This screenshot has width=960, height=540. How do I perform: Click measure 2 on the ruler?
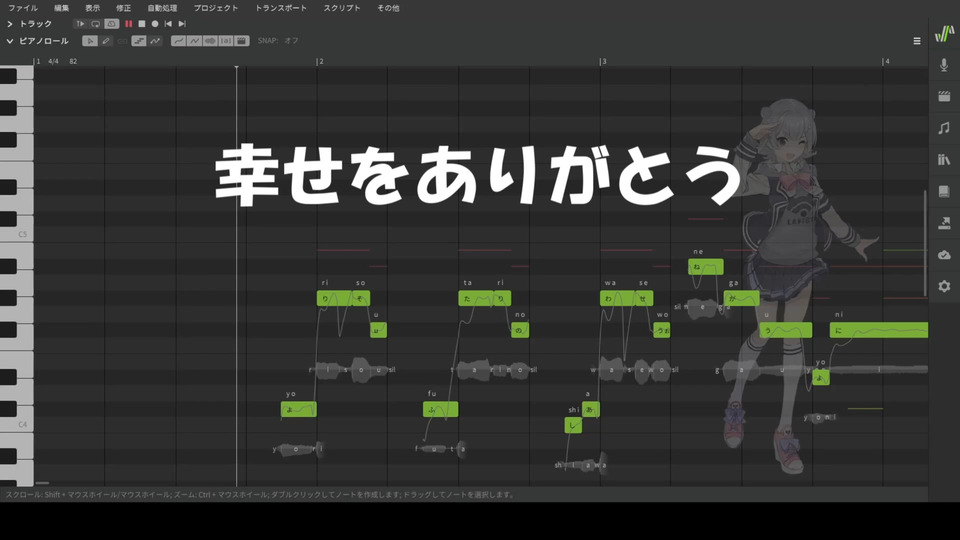click(x=320, y=61)
